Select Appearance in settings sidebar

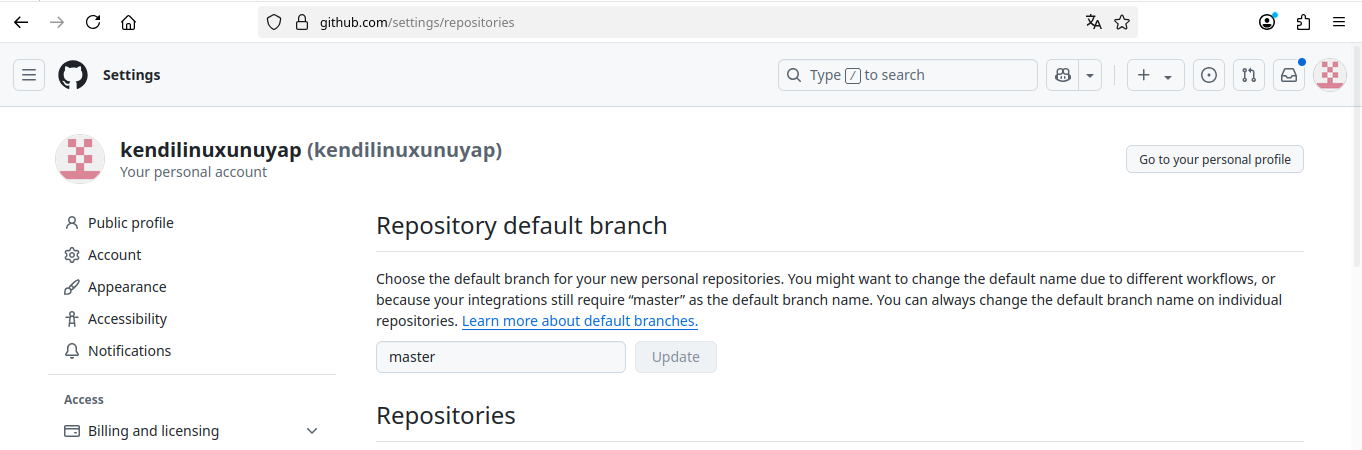coord(127,287)
